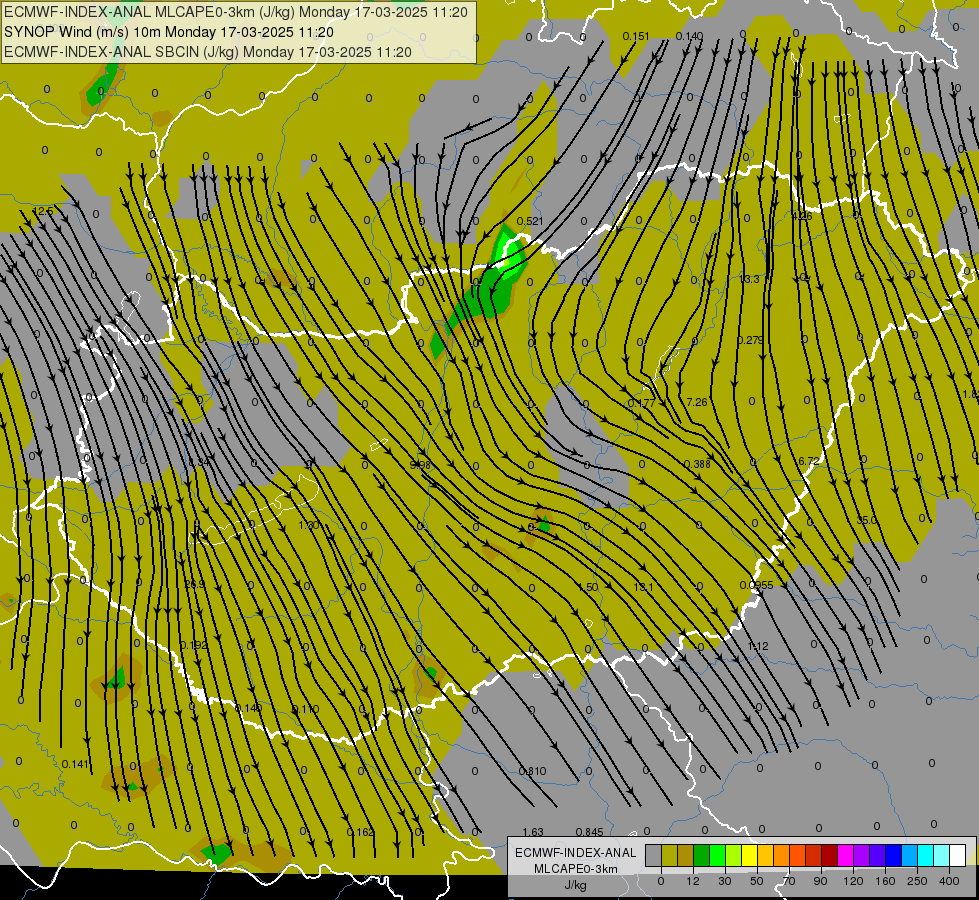
Task: Click the olive-yellow swatch in the legend
Action: click(x=670, y=855)
